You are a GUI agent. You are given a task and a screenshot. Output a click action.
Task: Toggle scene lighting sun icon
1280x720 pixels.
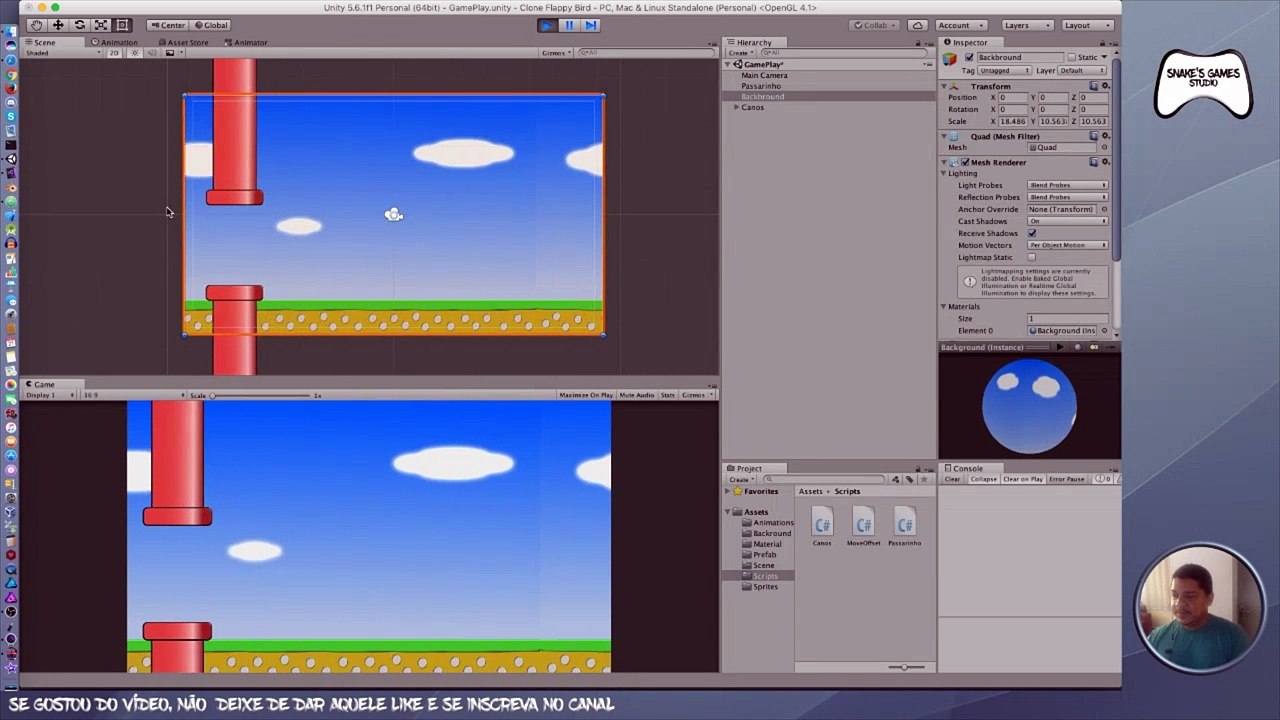tap(134, 53)
